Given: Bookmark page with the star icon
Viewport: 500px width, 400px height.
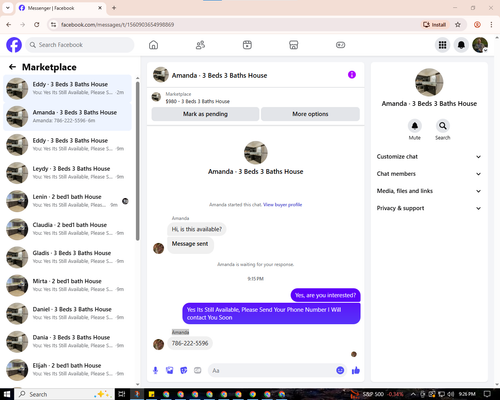Looking at the screenshot, I should click(458, 25).
